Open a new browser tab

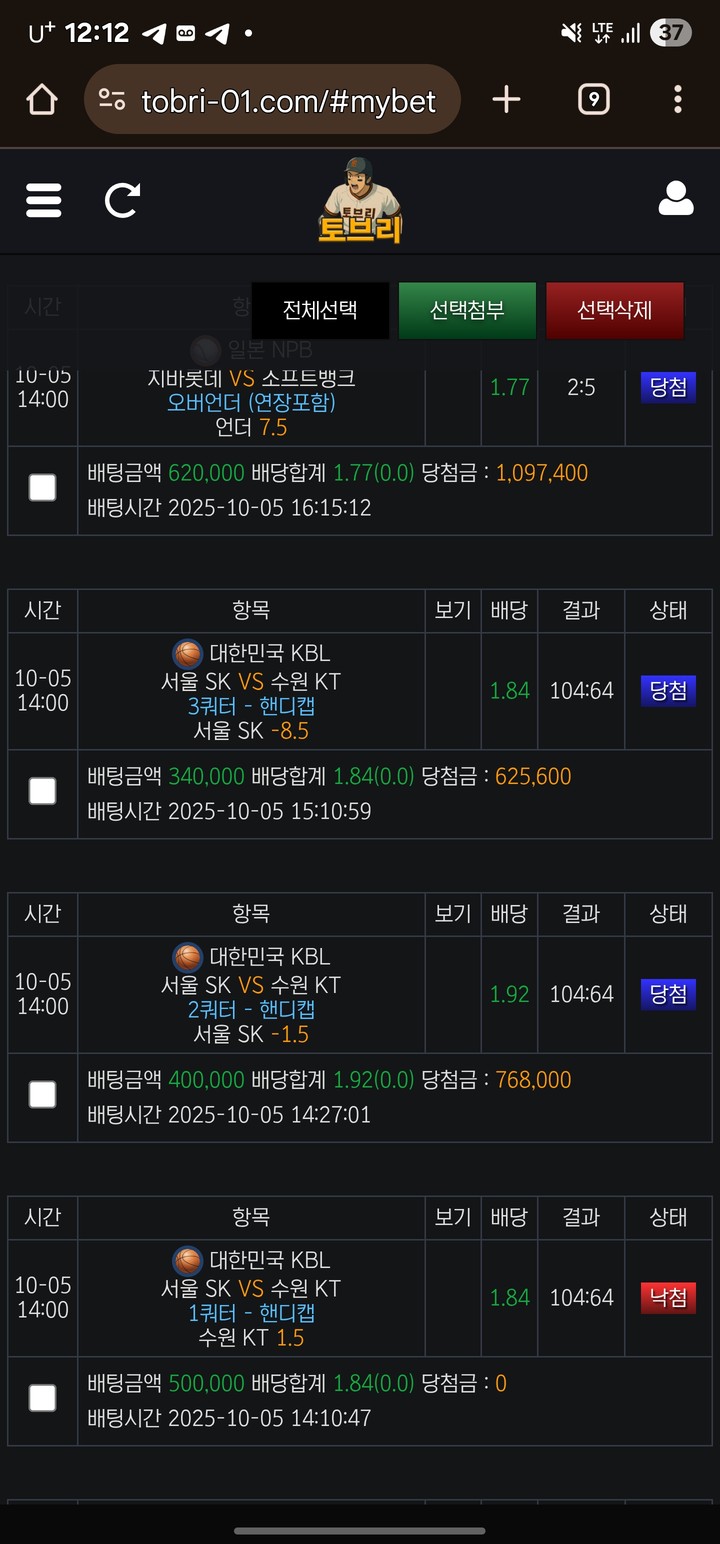pyautogui.click(x=507, y=99)
